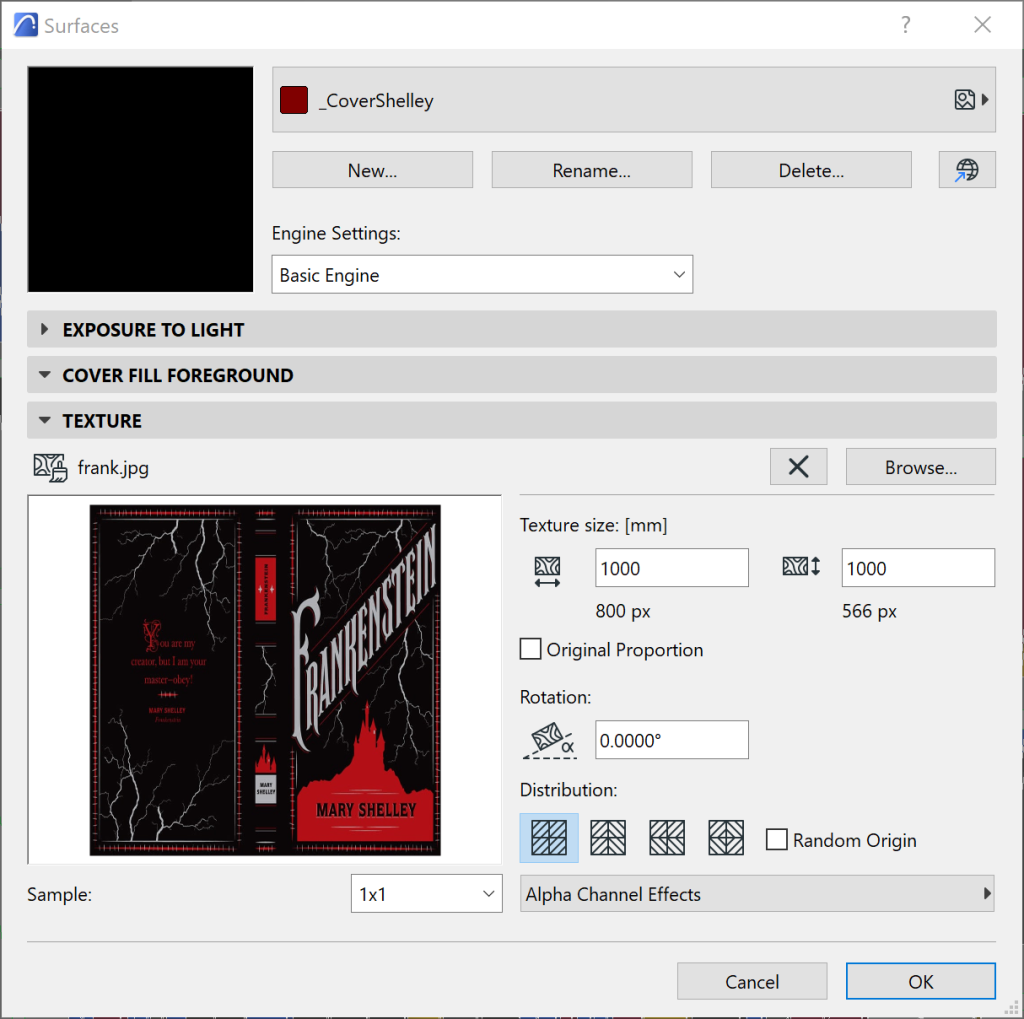Click the Rename... button
Image resolution: width=1024 pixels, height=1019 pixels.
pyautogui.click(x=592, y=170)
